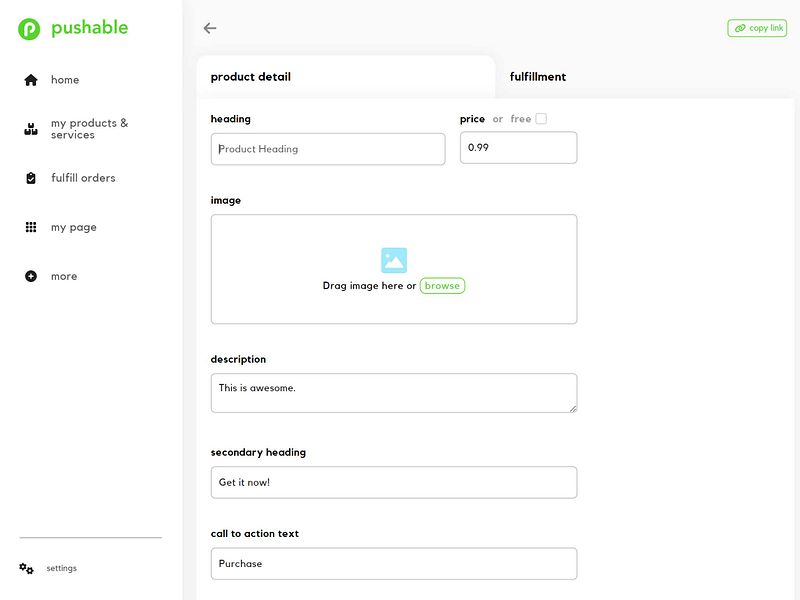Open settings at bottom of sidebar

tap(61, 567)
